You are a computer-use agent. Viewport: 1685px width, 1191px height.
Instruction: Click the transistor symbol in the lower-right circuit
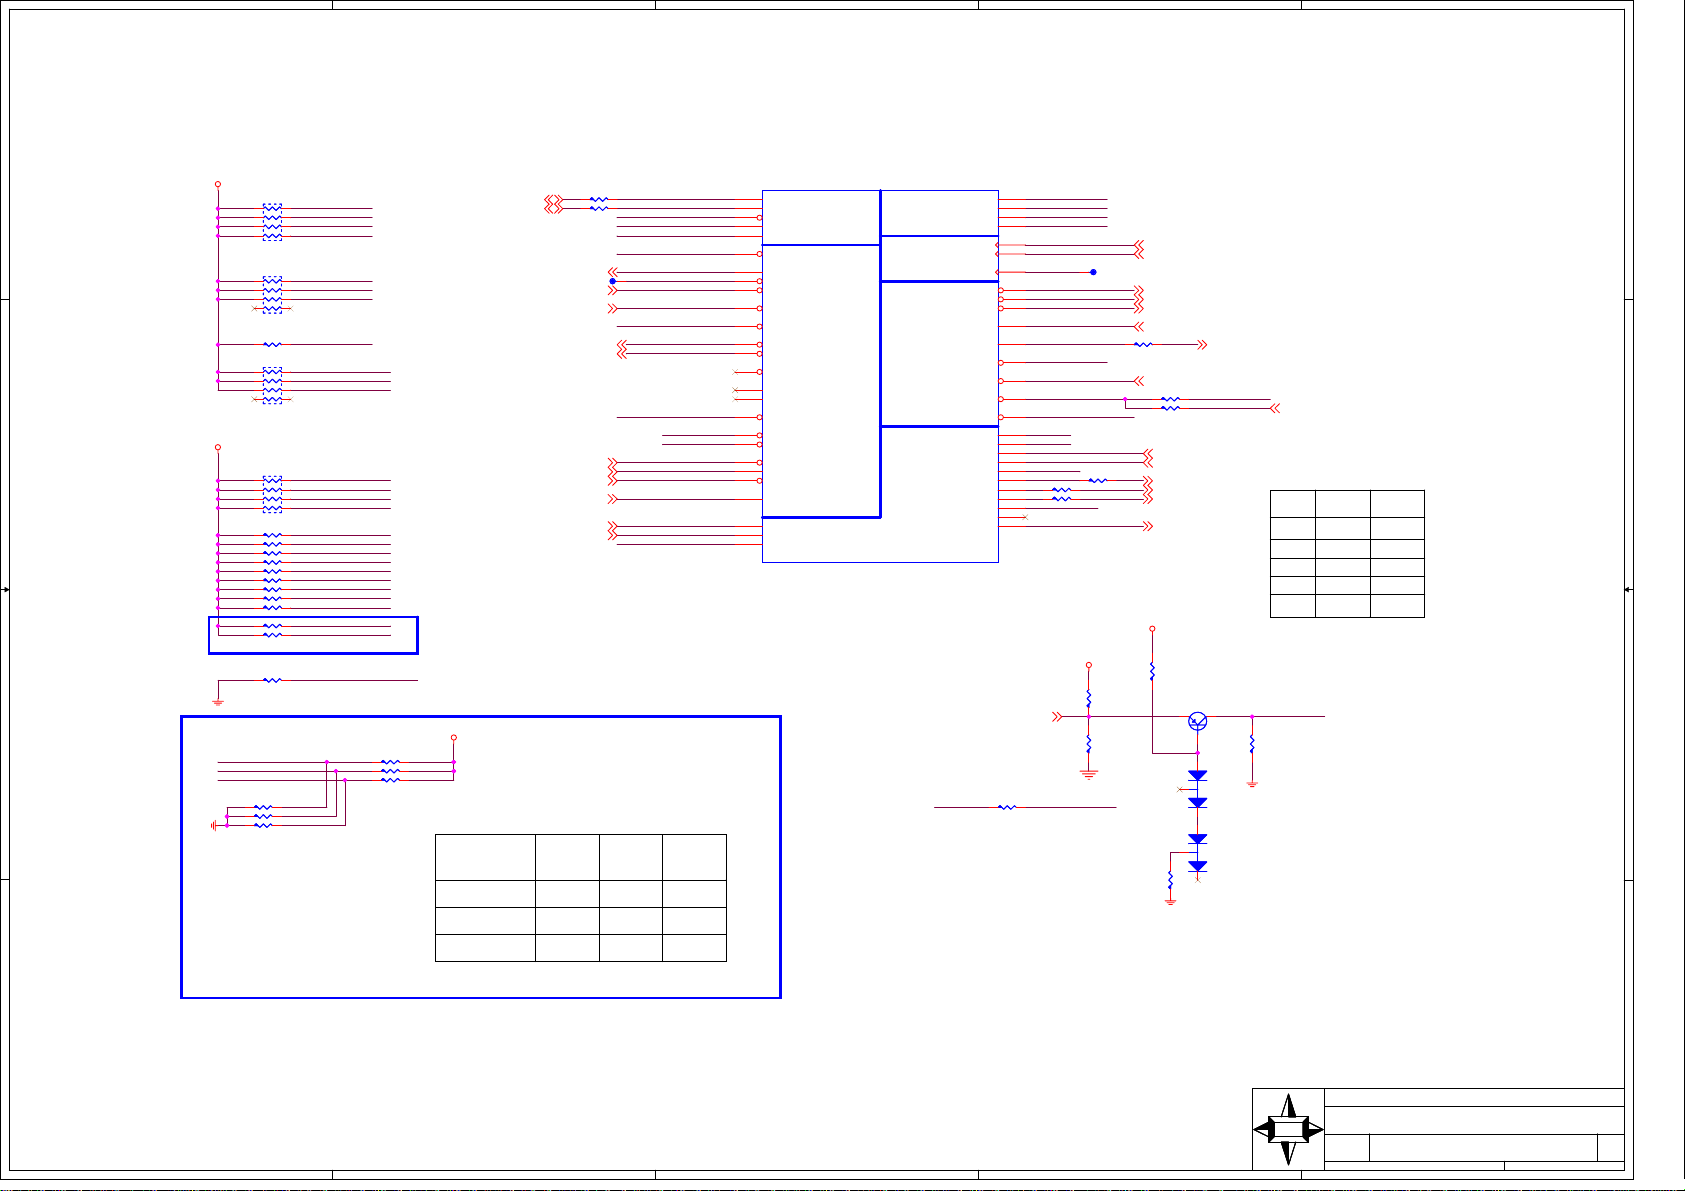tap(1198, 722)
